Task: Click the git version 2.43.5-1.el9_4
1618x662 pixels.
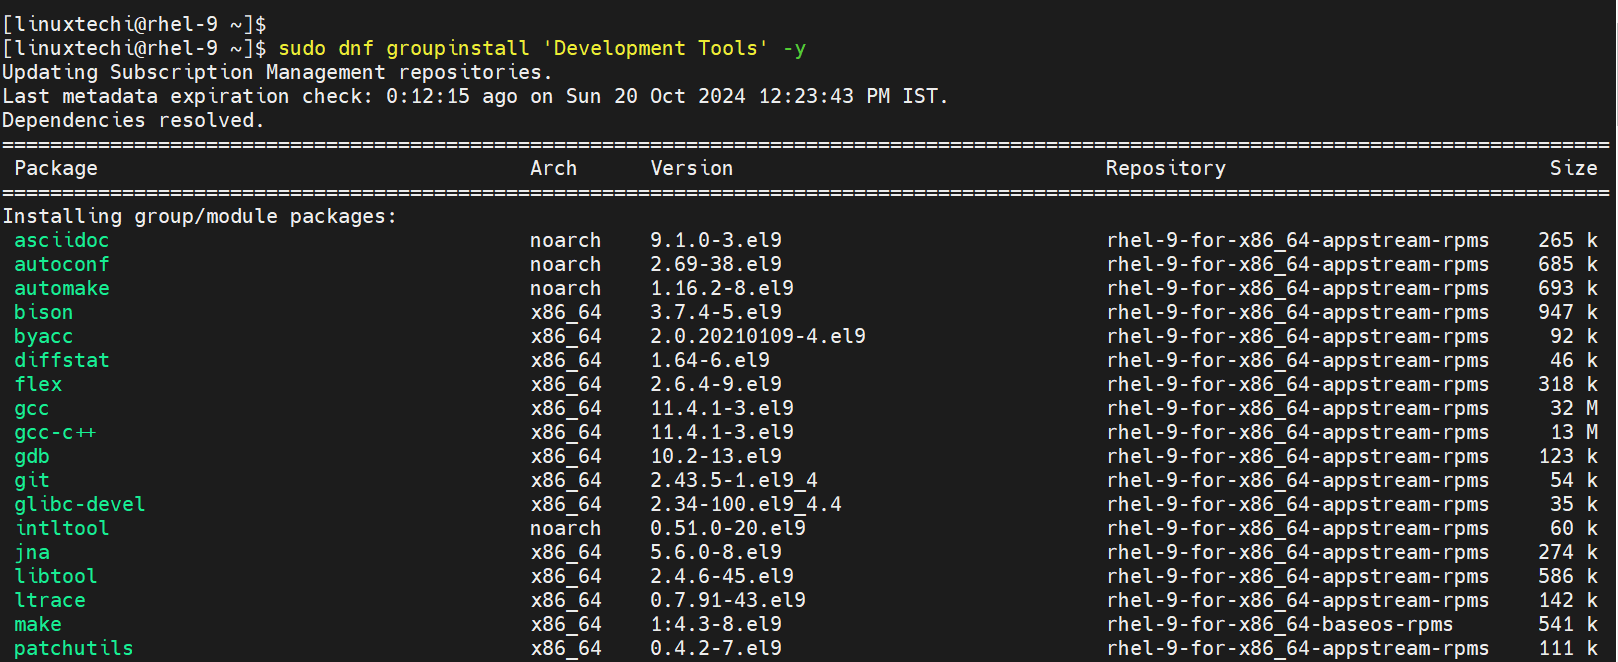Action: tap(733, 480)
